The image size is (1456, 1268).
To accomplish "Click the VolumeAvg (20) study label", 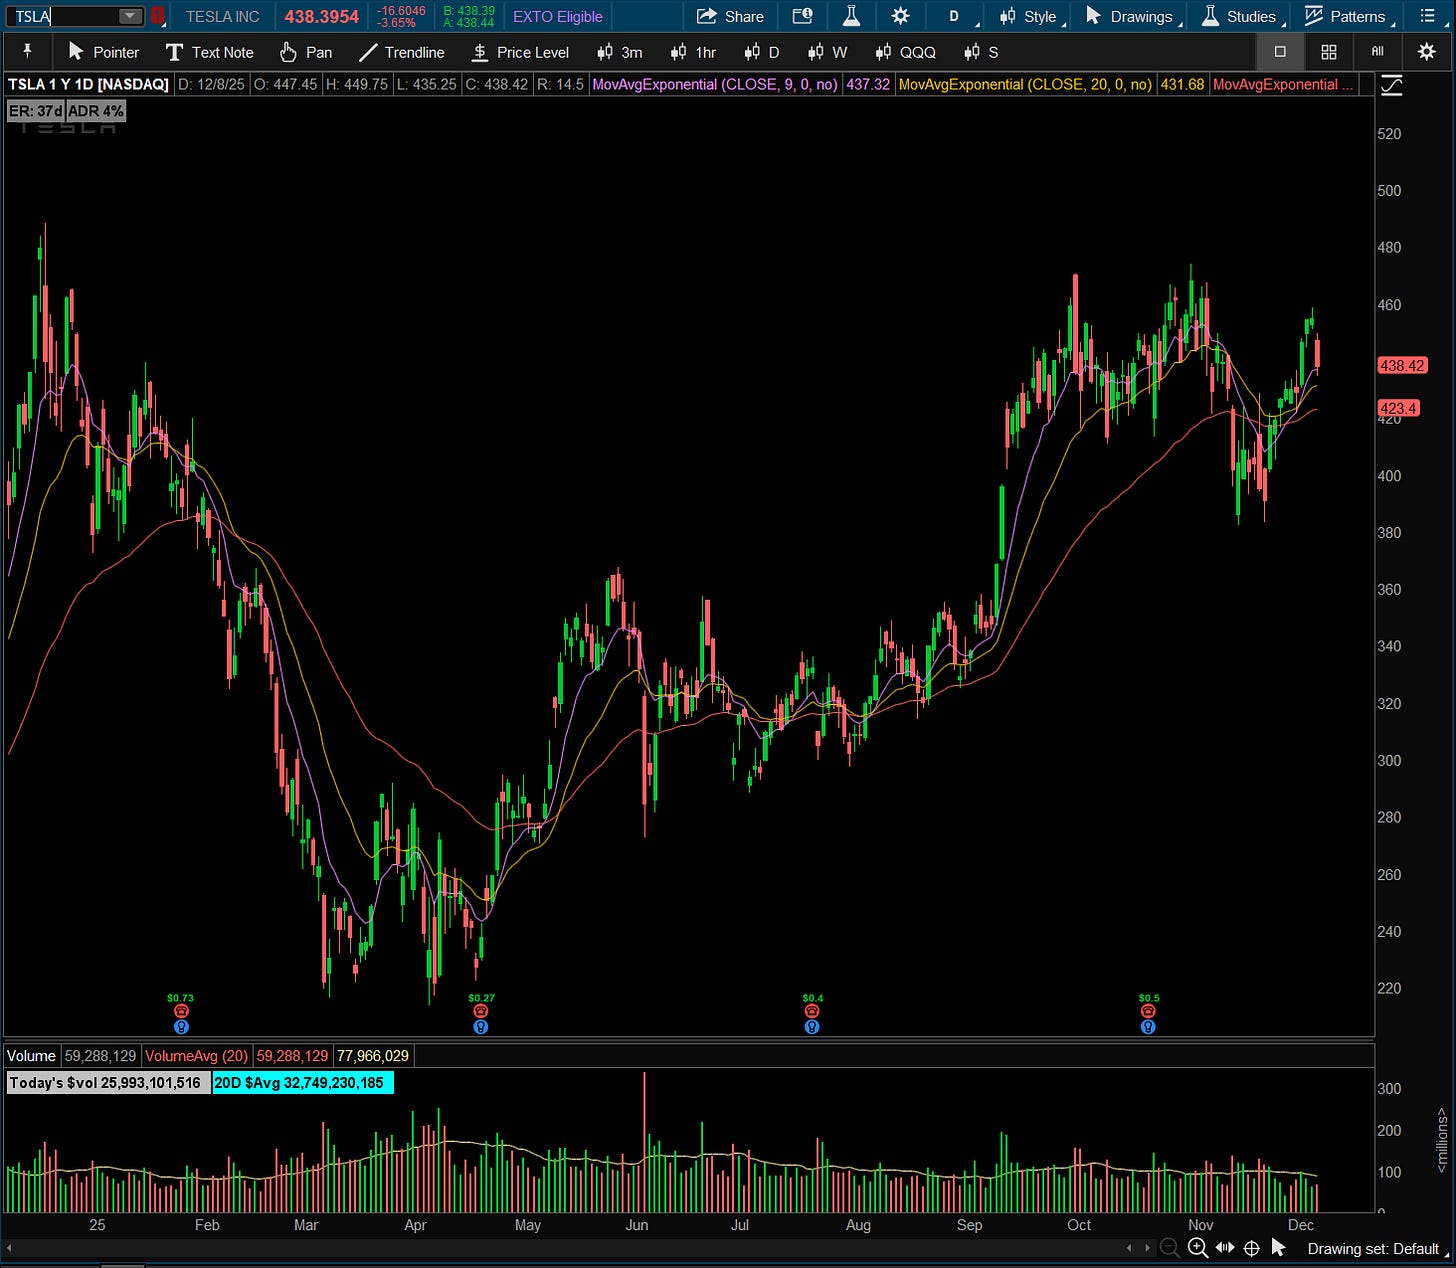I will [197, 1056].
